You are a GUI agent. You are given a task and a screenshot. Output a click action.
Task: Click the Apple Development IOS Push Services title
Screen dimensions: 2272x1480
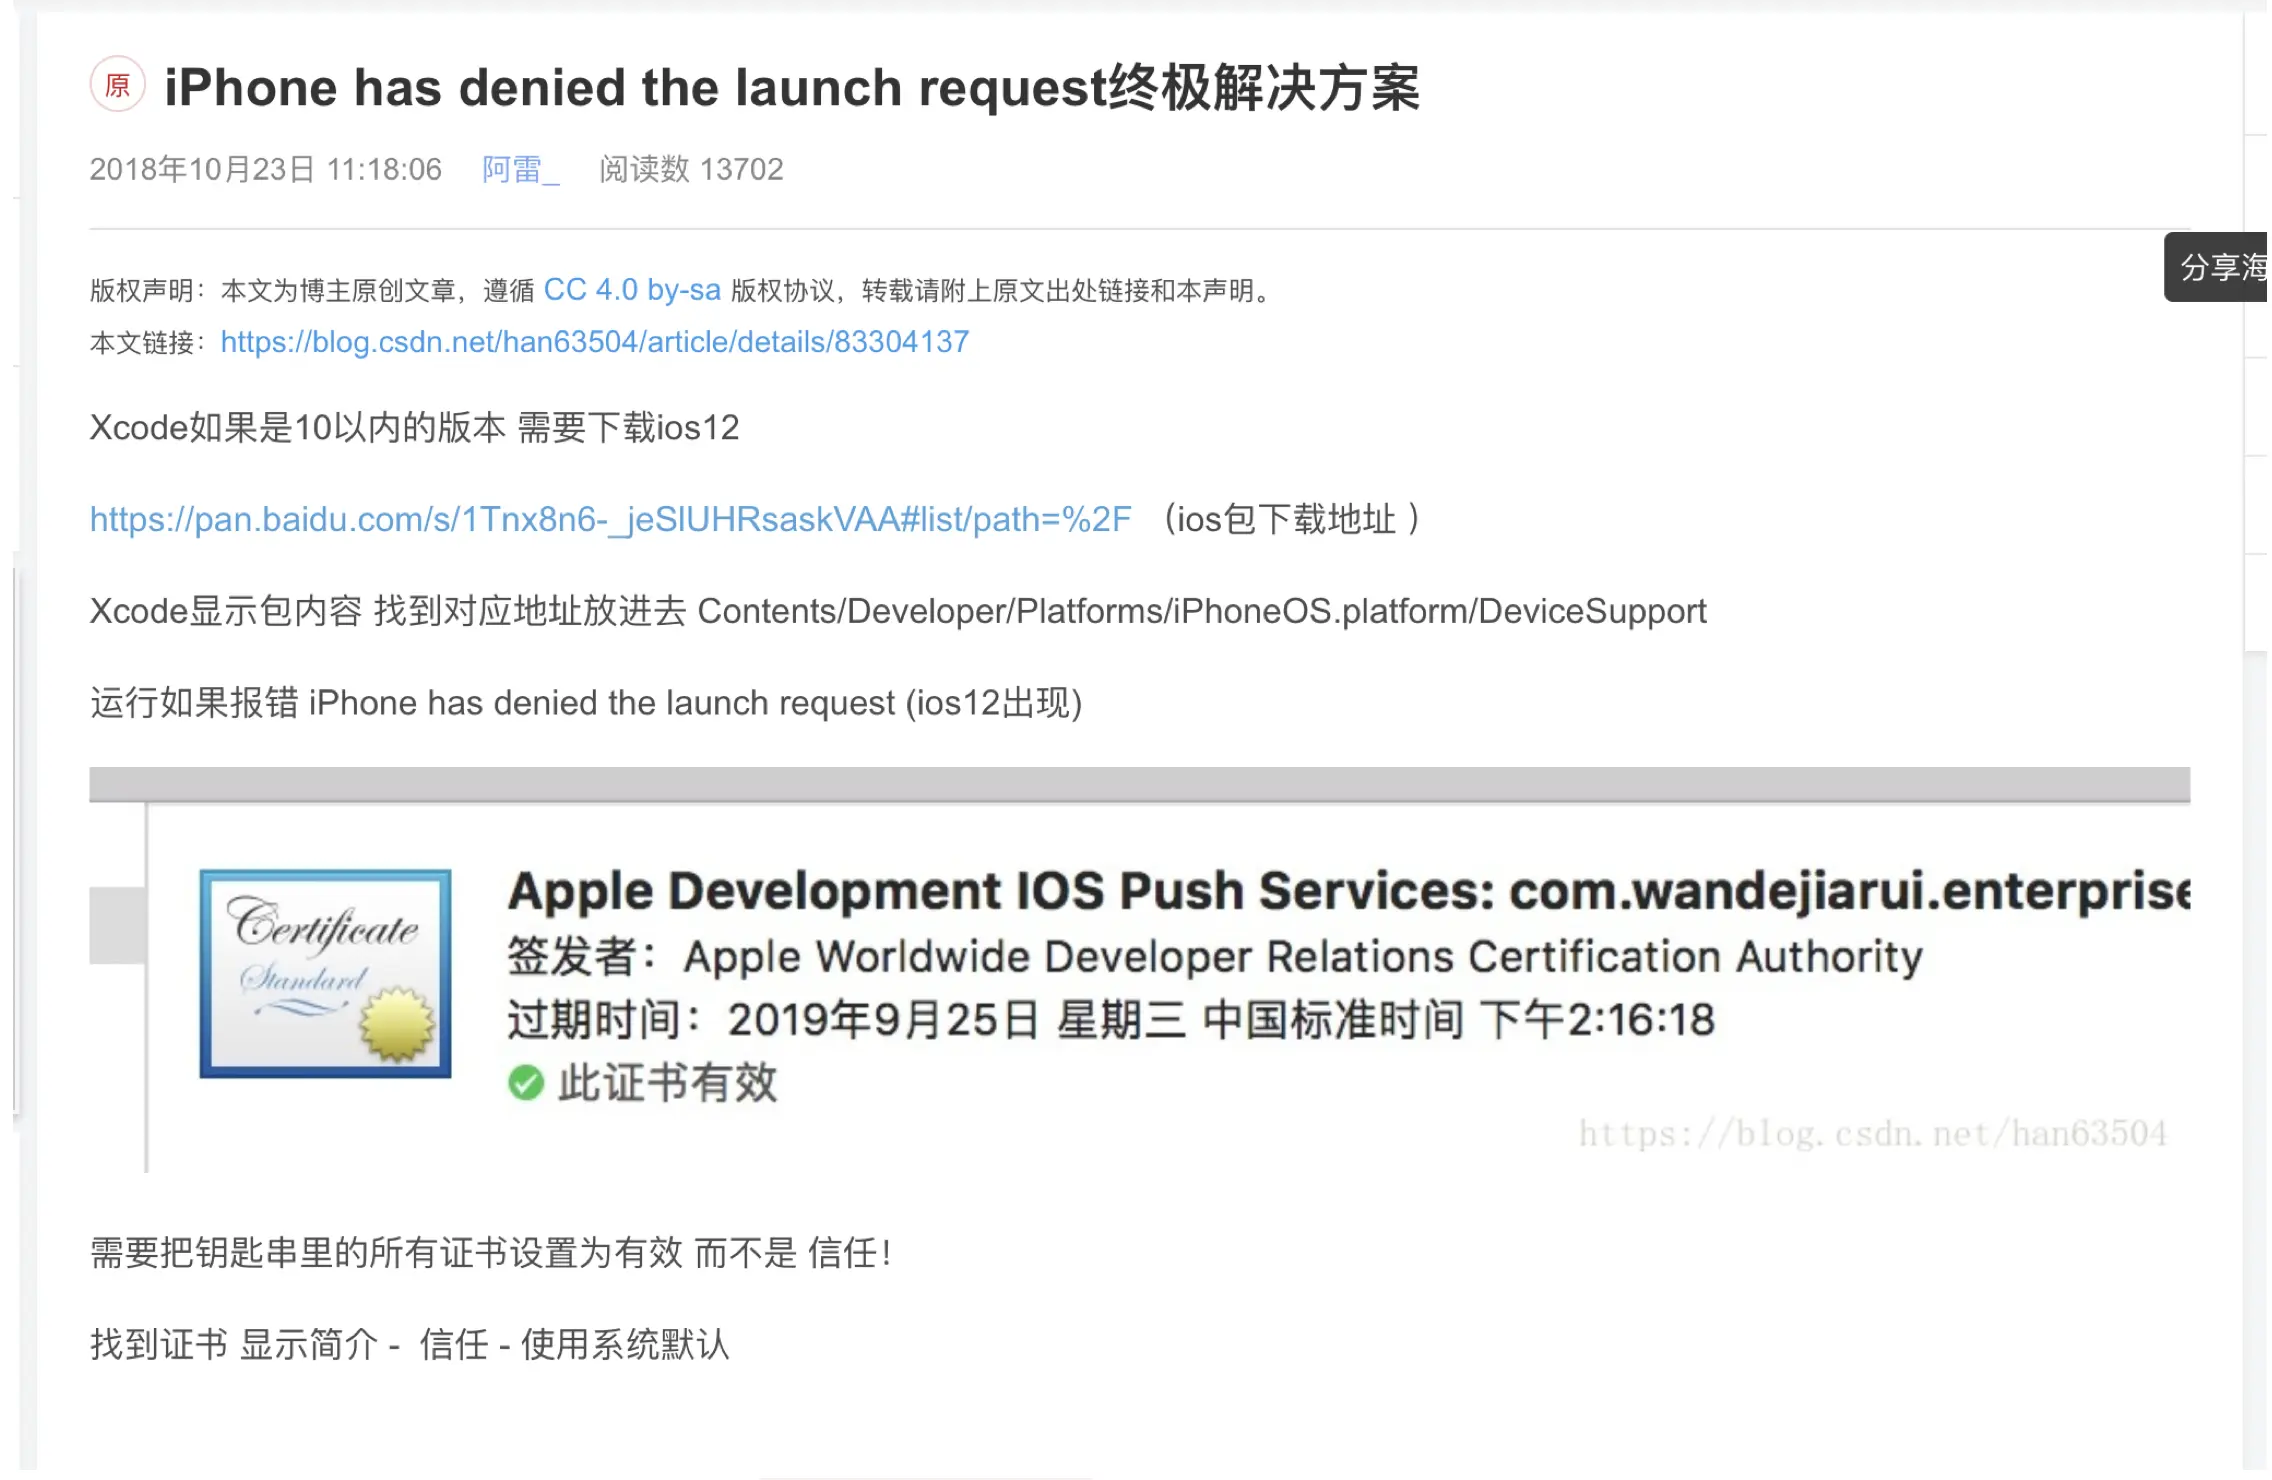pos(1348,890)
